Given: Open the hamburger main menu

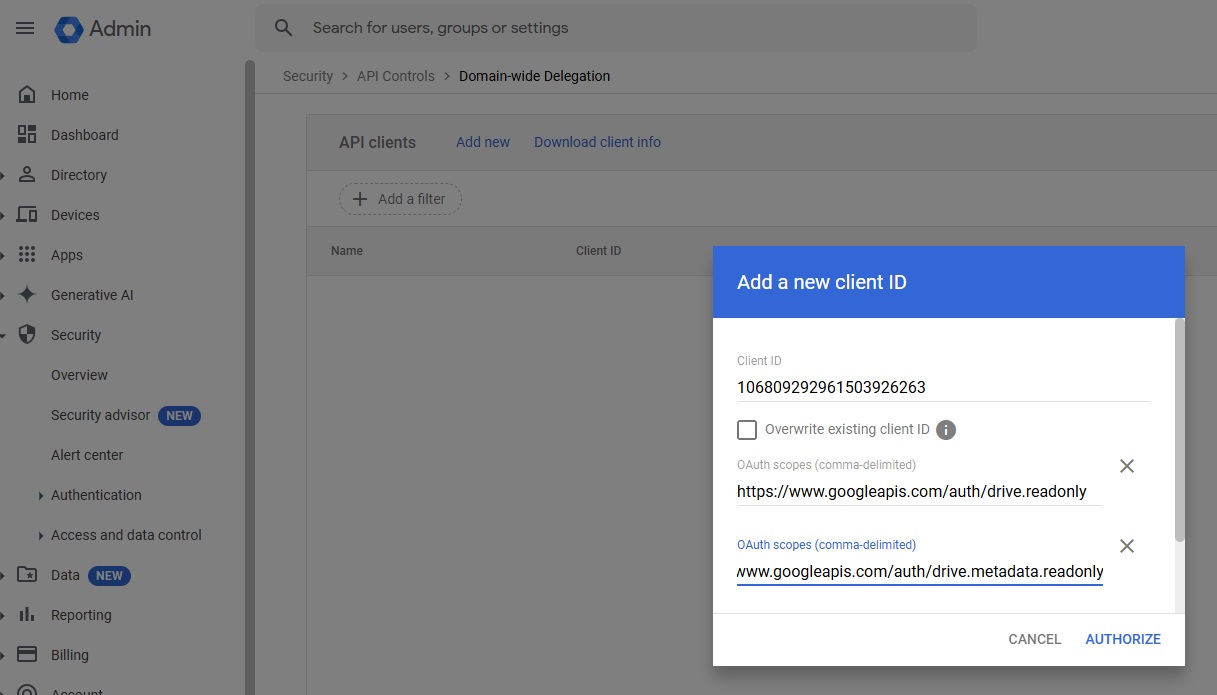Looking at the screenshot, I should [25, 28].
